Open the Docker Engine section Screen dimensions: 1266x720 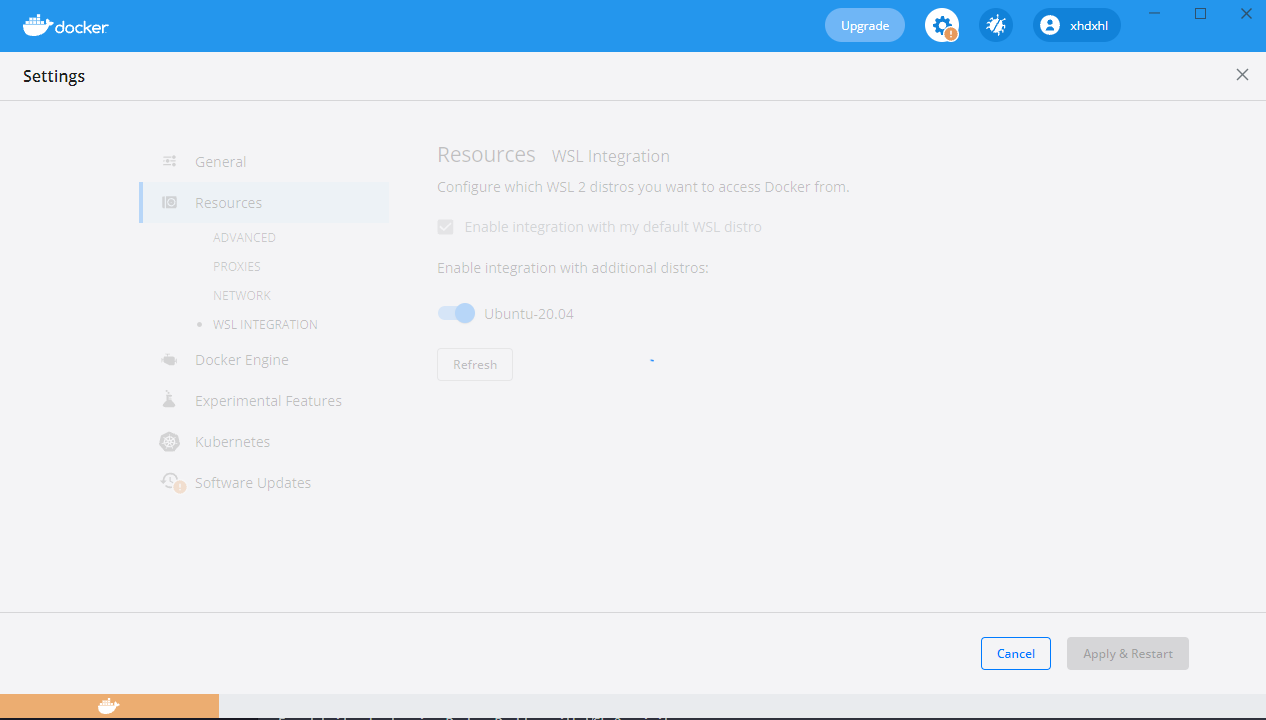265,359
